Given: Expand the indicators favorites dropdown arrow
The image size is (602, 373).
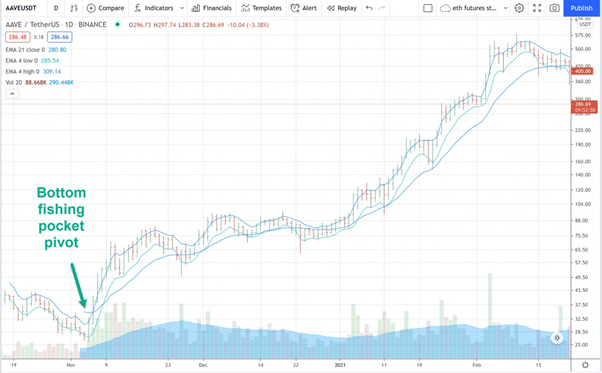Looking at the screenshot, I should coord(182,8).
